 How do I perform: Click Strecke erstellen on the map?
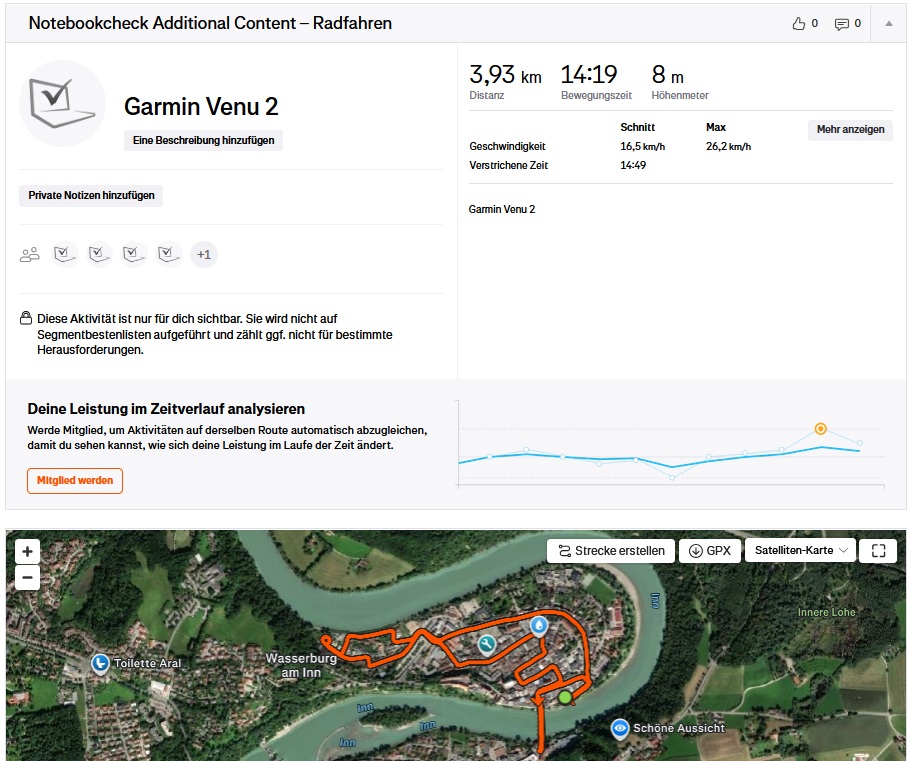click(x=610, y=551)
